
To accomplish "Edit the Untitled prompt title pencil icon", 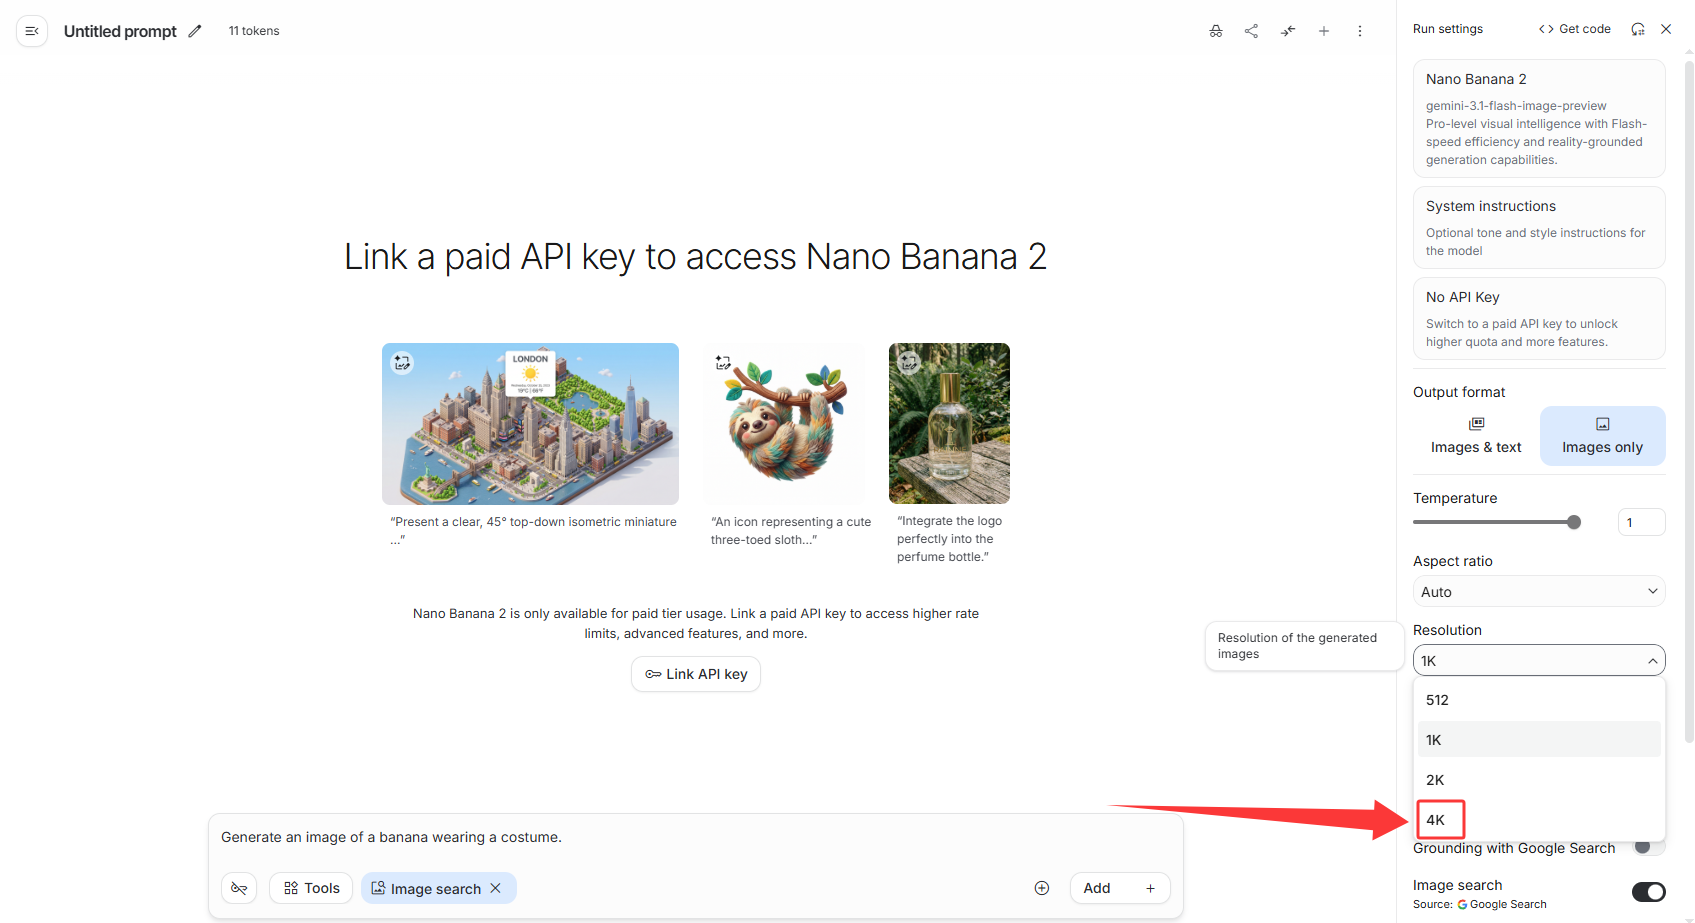I will coord(195,31).
